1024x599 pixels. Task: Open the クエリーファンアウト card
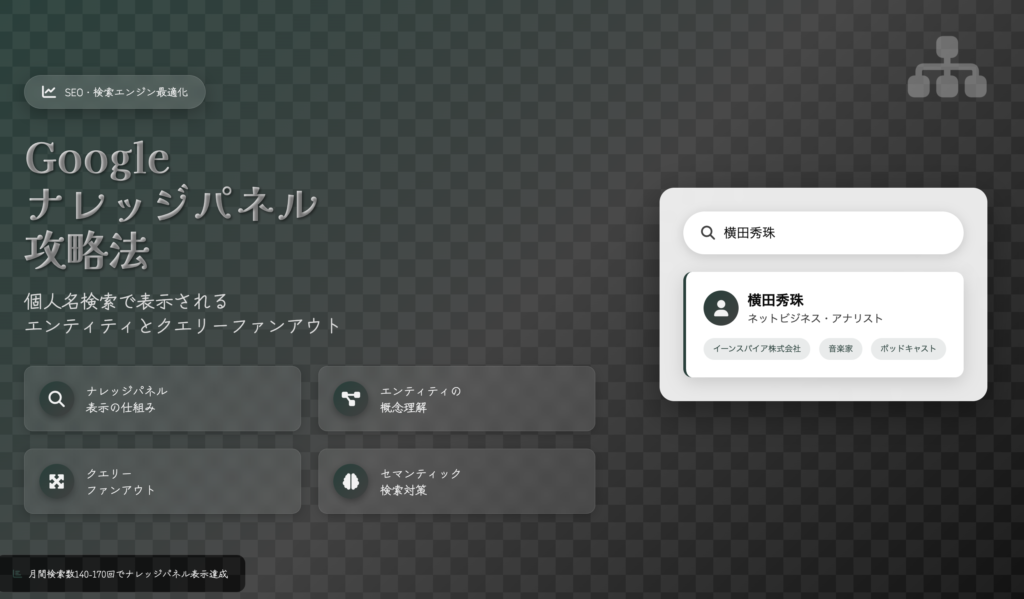[163, 481]
